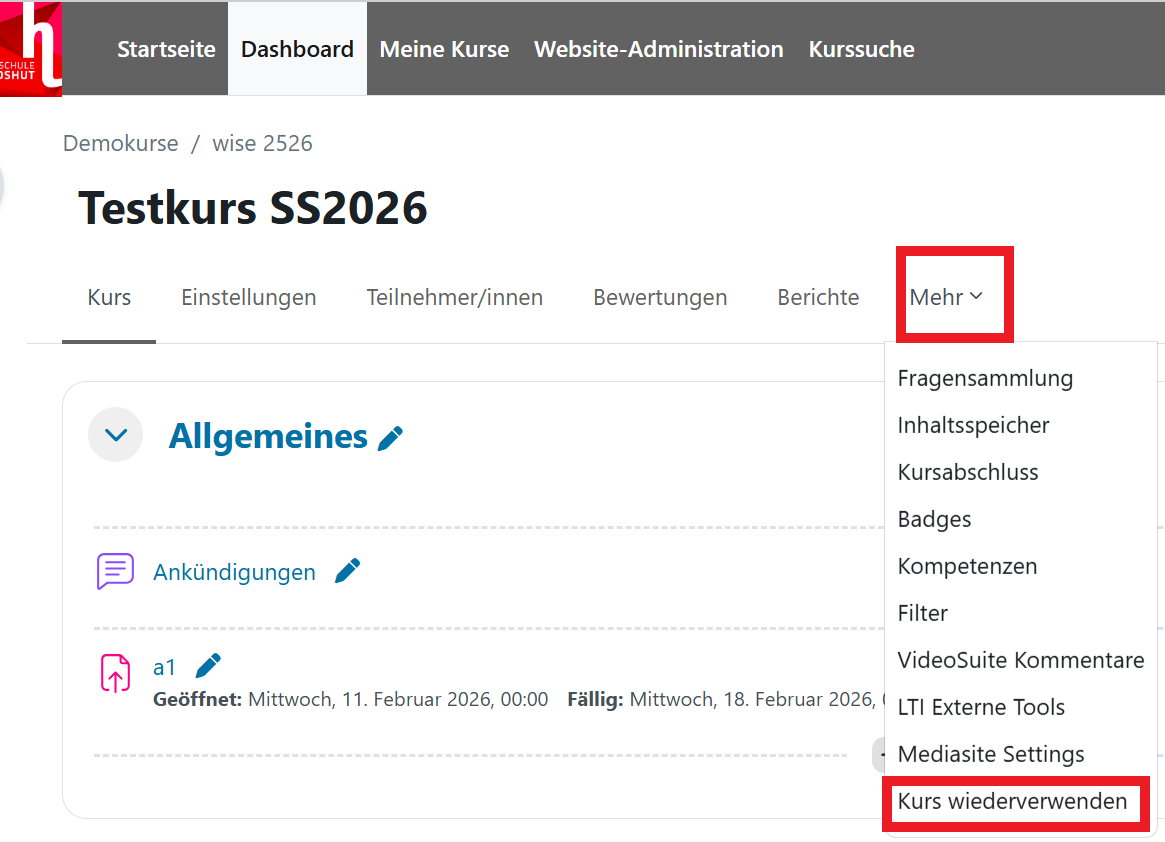Screen dimensions: 1165x842
Task: Open LTI Externe Tools
Action: pyautogui.click(x=981, y=707)
